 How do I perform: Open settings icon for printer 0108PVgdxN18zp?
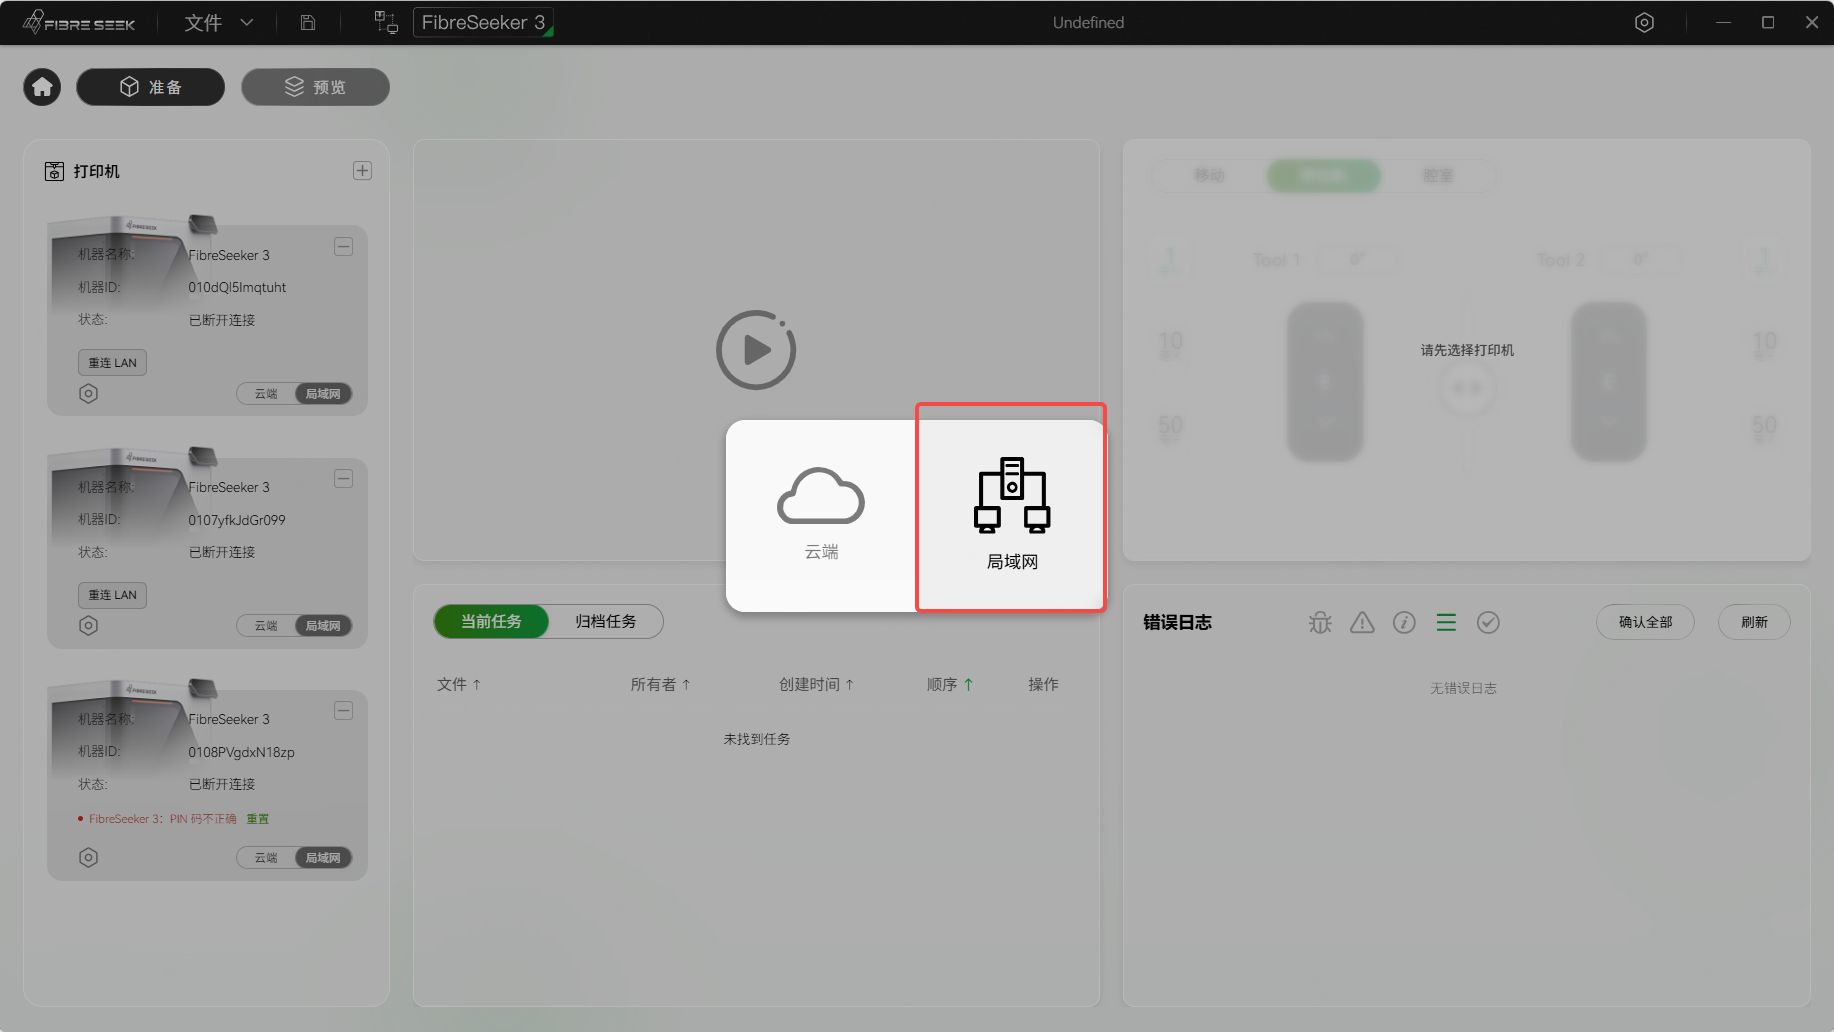pyautogui.click(x=89, y=857)
